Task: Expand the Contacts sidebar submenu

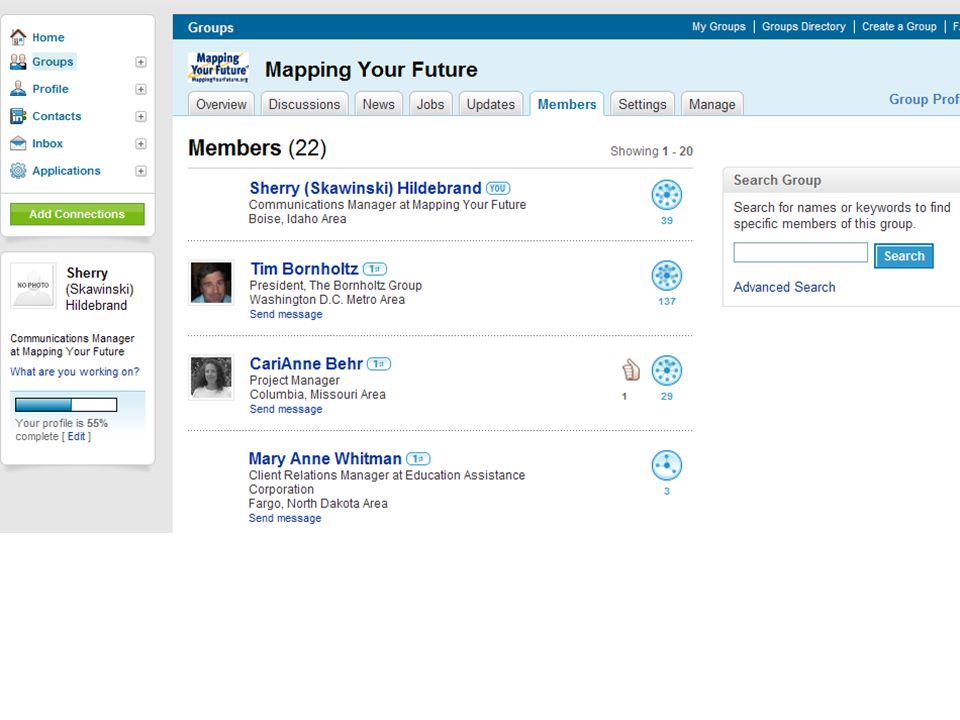Action: pos(141,116)
